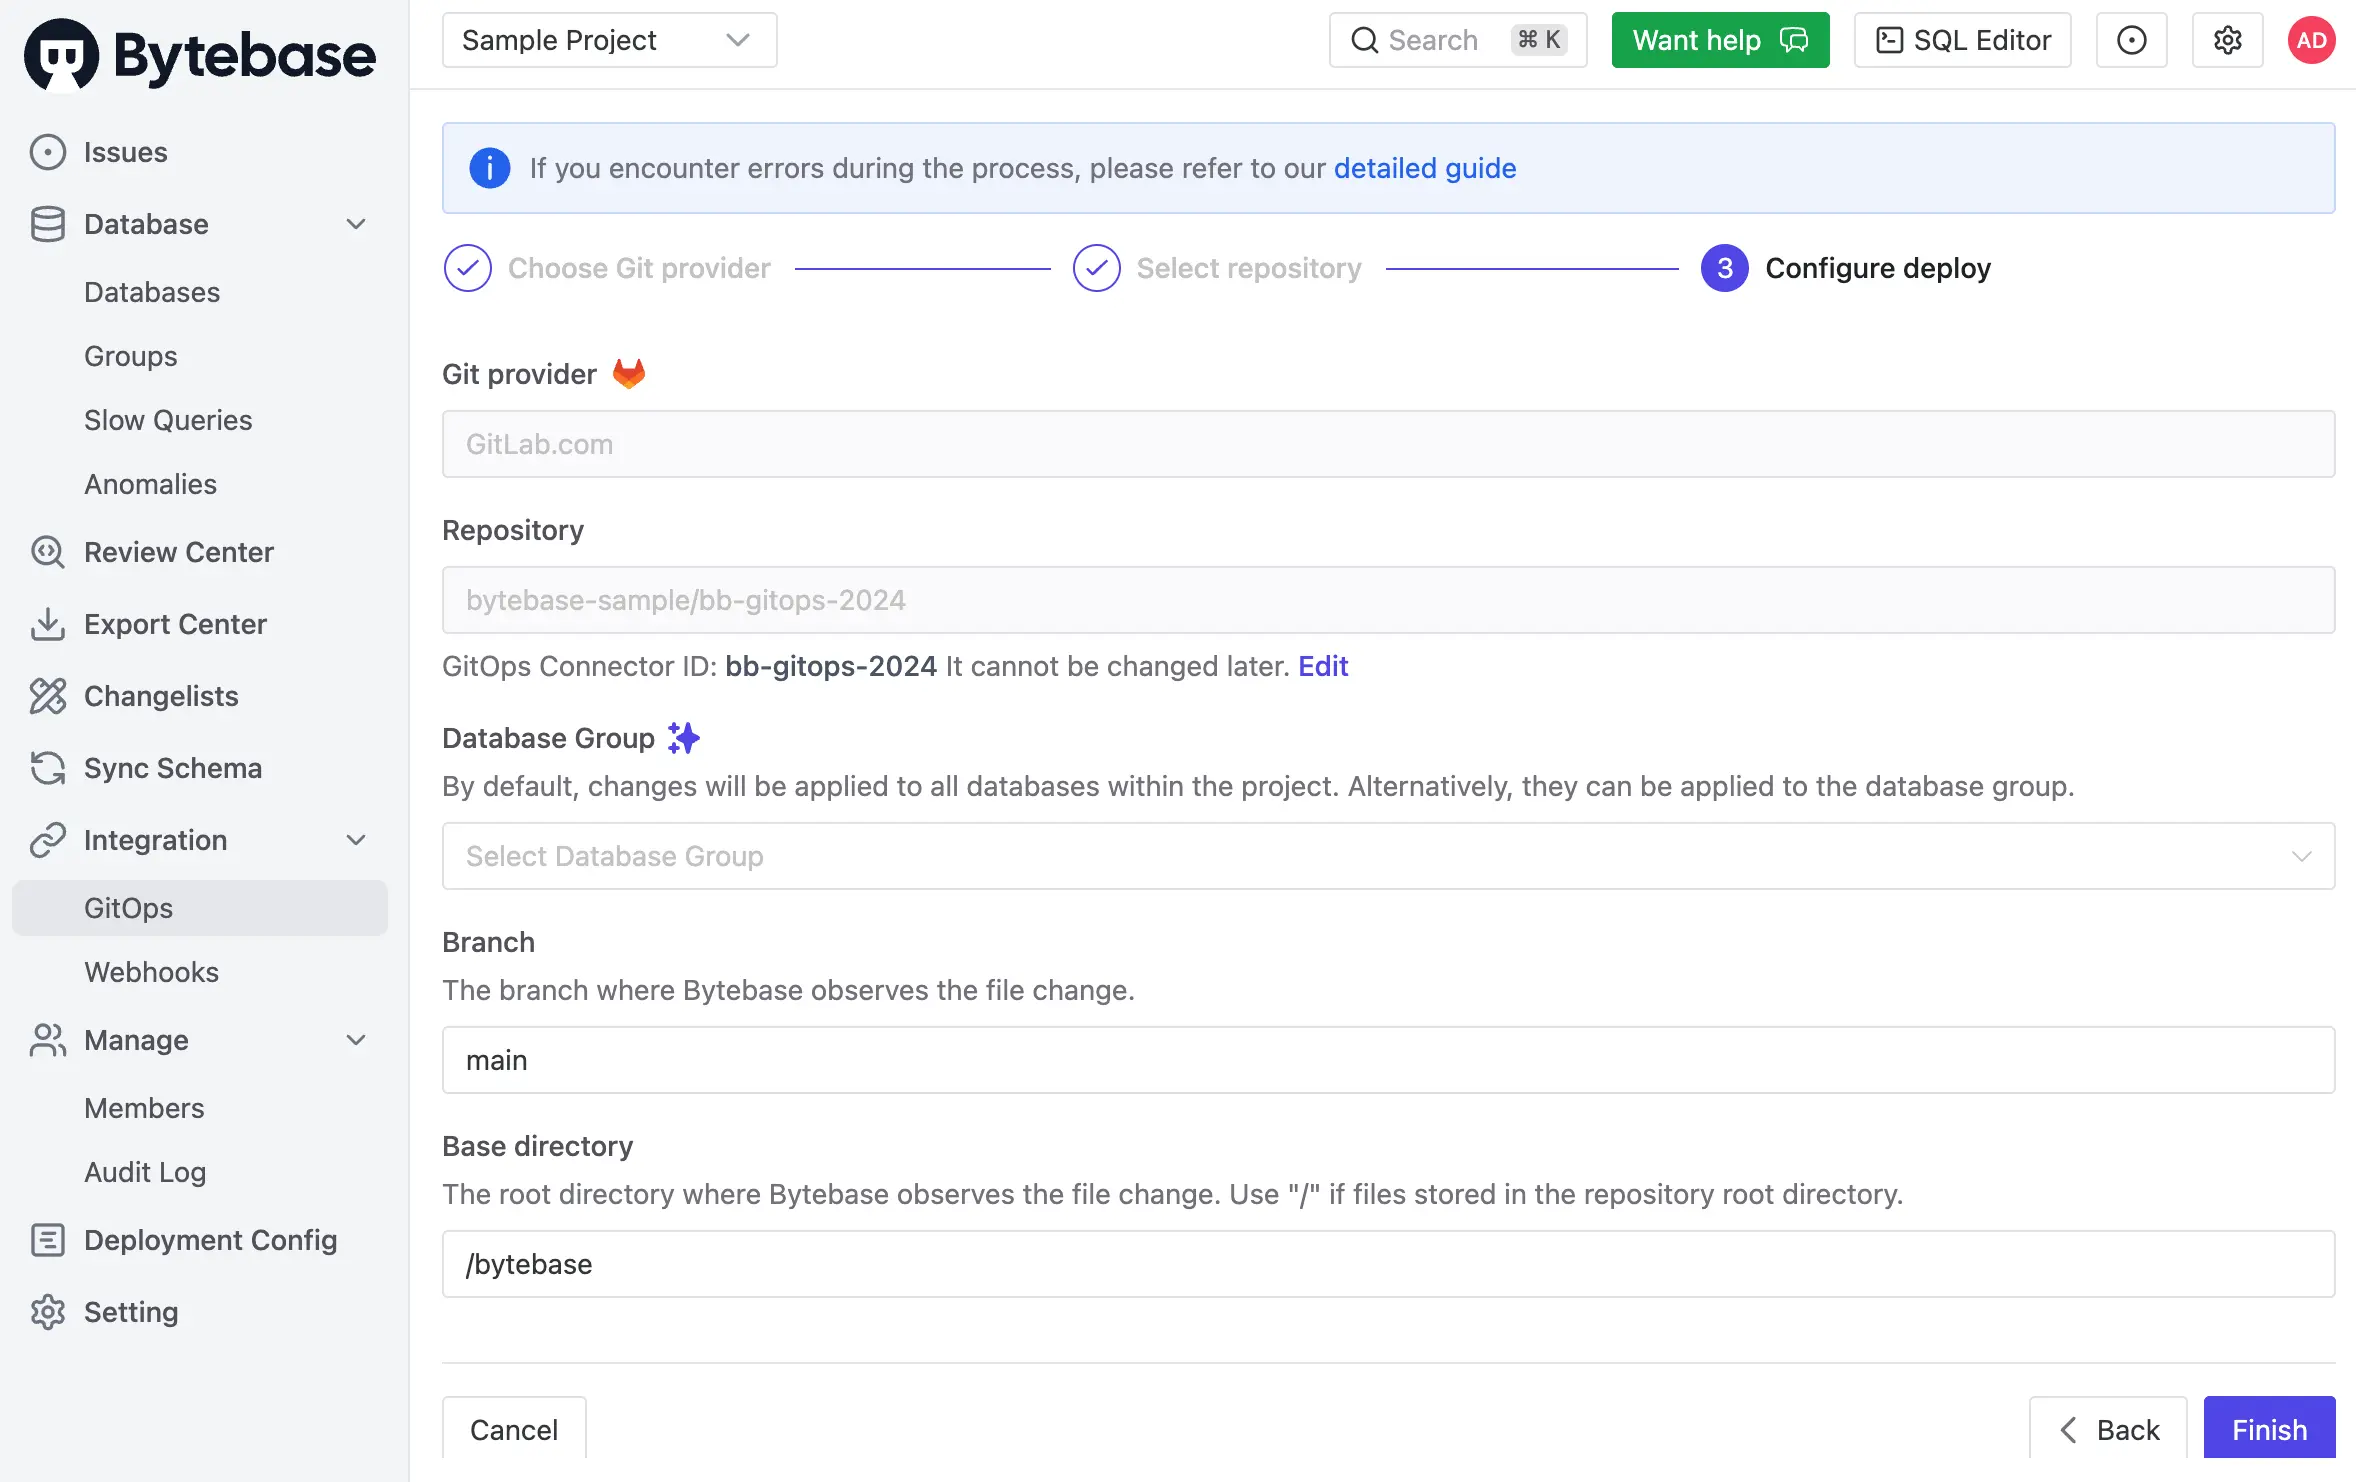The width and height of the screenshot is (2356, 1482).
Task: Click the Deployment Config label
Action: (211, 1240)
